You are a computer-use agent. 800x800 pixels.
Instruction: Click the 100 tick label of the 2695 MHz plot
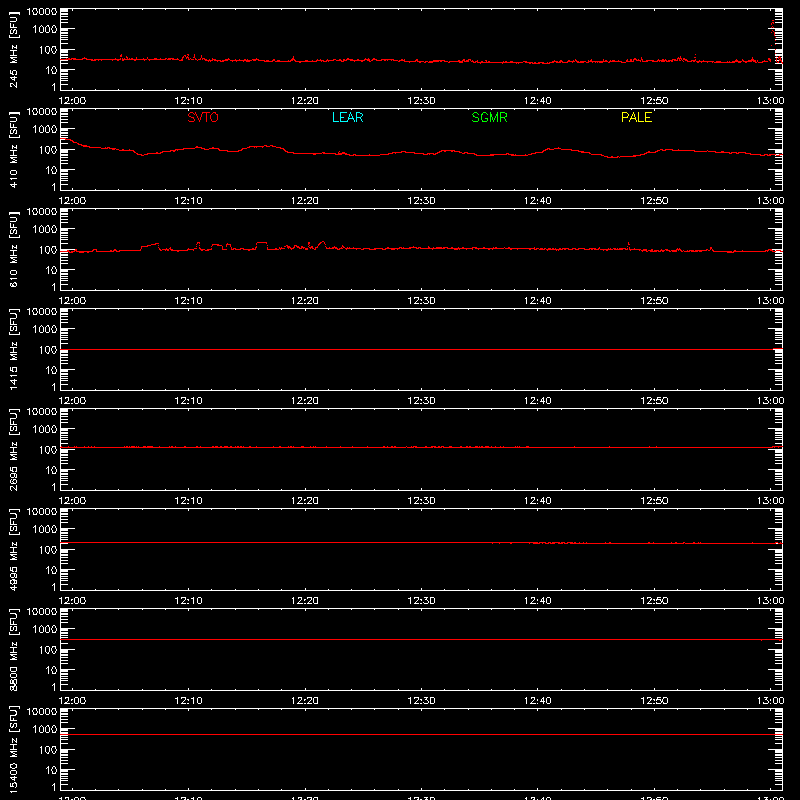click(48, 450)
